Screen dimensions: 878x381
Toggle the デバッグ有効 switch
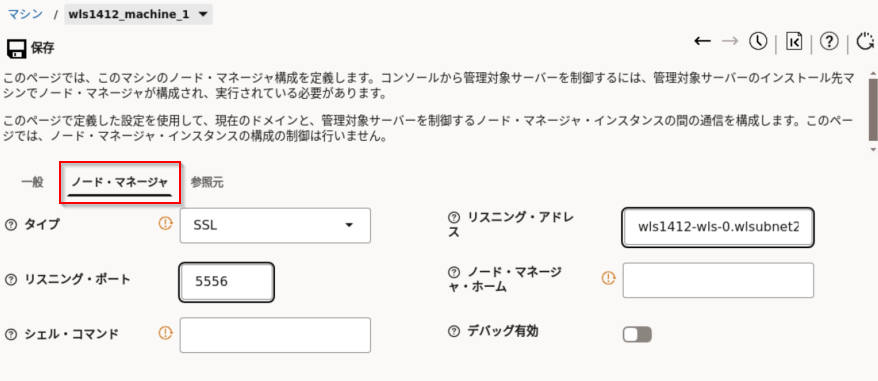[637, 335]
